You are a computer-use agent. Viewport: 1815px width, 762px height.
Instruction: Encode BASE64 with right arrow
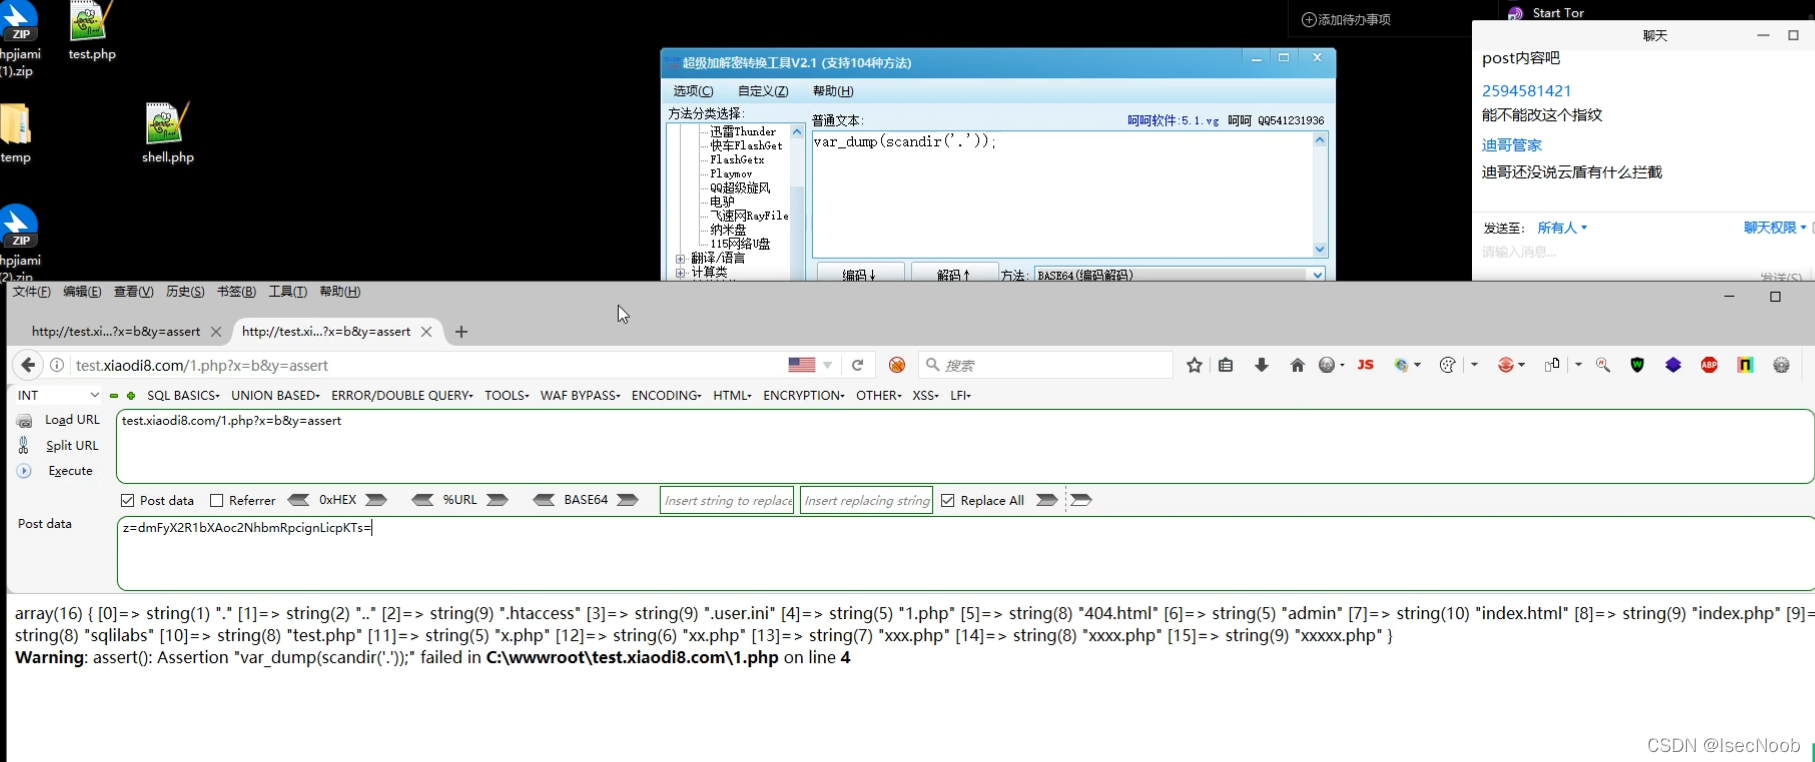(x=627, y=500)
